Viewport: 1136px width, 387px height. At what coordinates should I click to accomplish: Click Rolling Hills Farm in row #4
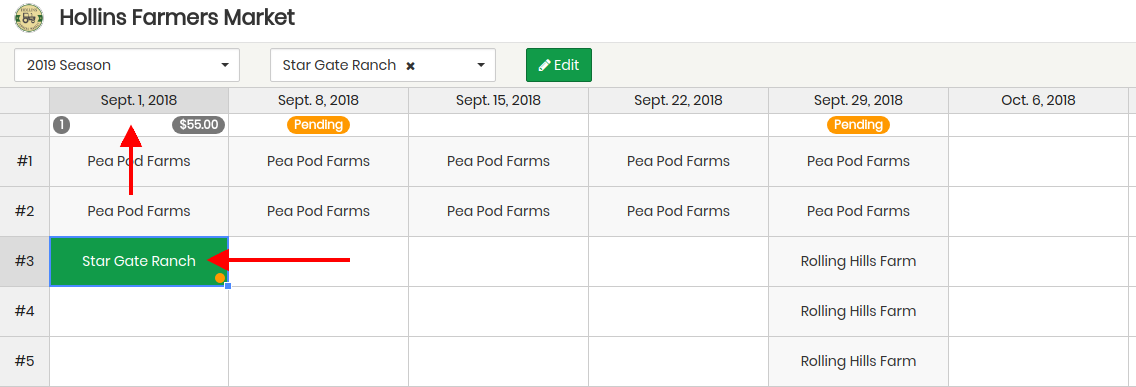pyautogui.click(x=858, y=311)
